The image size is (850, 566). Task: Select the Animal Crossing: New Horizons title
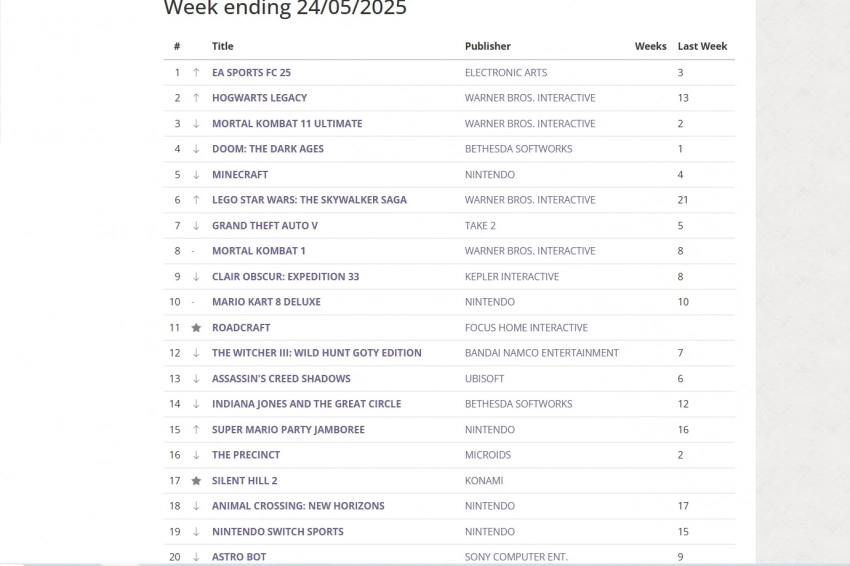298,506
